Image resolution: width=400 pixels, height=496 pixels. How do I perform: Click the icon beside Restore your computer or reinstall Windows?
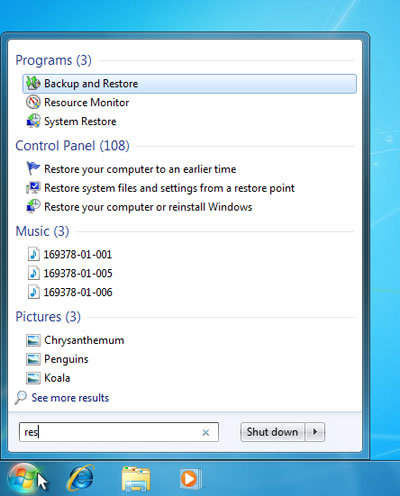[33, 206]
